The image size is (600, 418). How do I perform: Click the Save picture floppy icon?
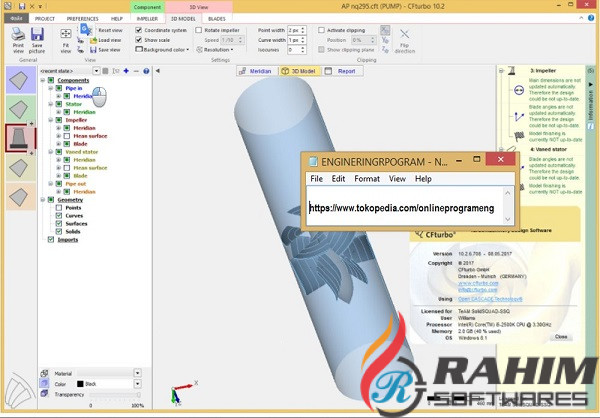37,34
